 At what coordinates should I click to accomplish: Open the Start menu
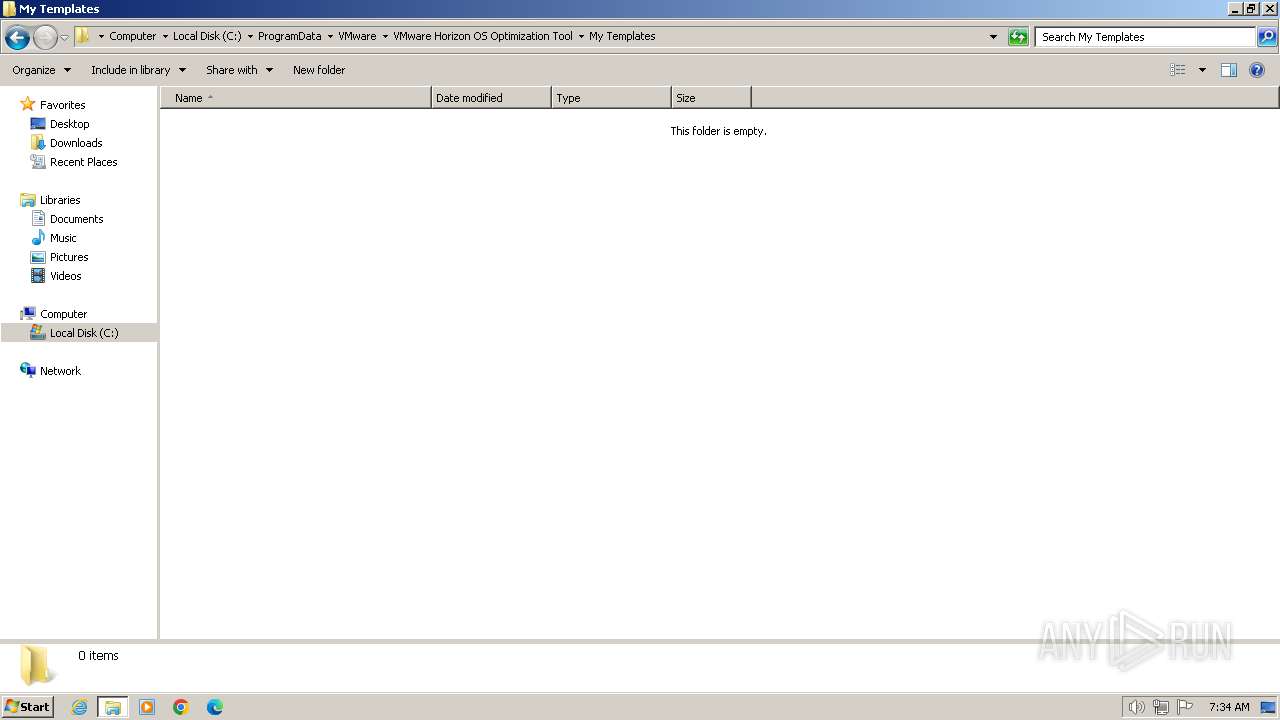pyautogui.click(x=27, y=706)
